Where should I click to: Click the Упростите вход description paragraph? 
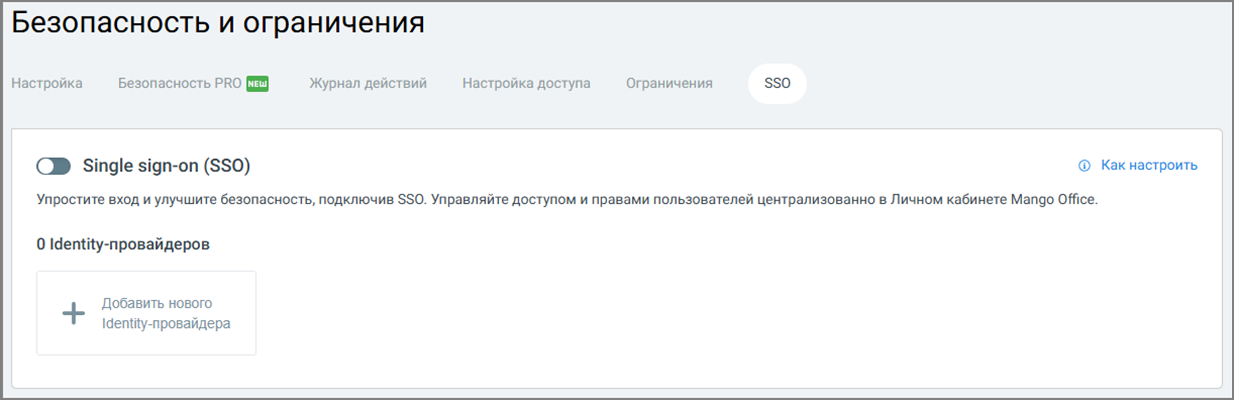tap(567, 200)
